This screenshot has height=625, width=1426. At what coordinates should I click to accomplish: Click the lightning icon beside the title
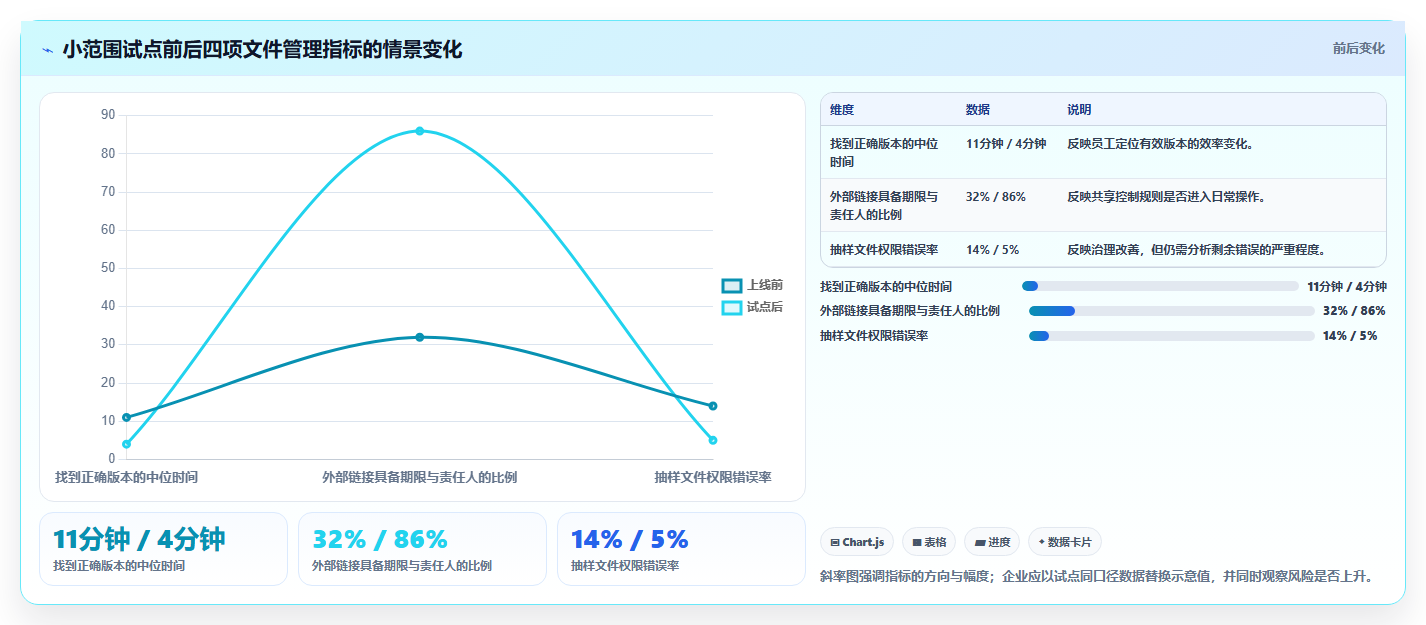[47, 50]
